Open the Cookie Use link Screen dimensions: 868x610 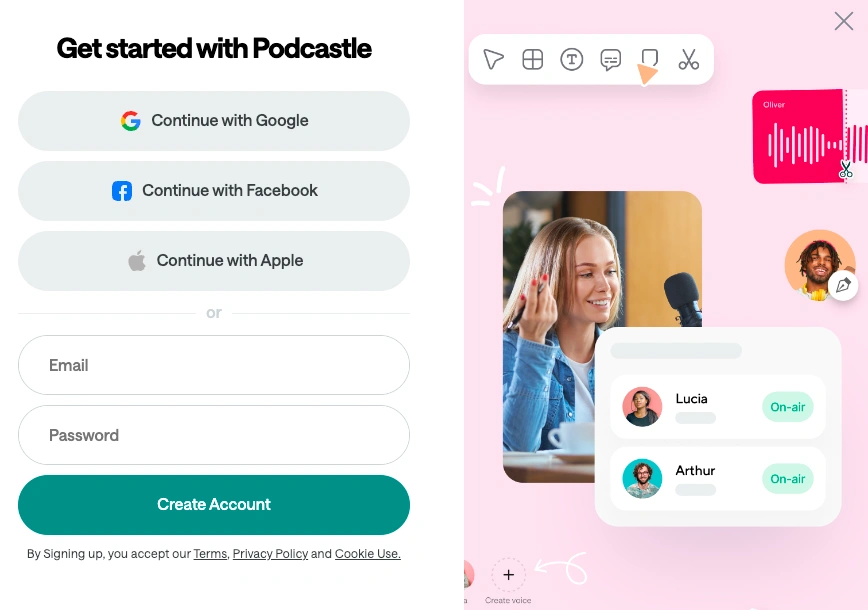point(367,554)
